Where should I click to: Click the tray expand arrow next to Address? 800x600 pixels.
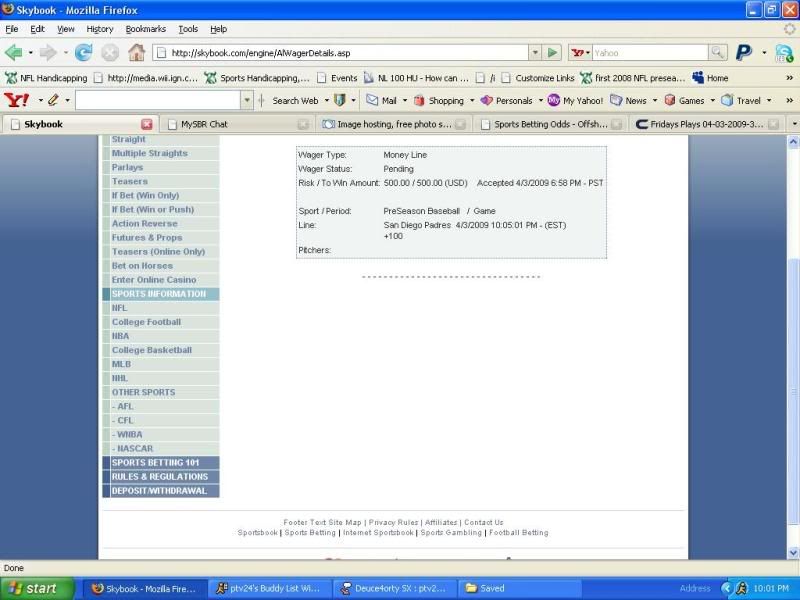tap(726, 588)
